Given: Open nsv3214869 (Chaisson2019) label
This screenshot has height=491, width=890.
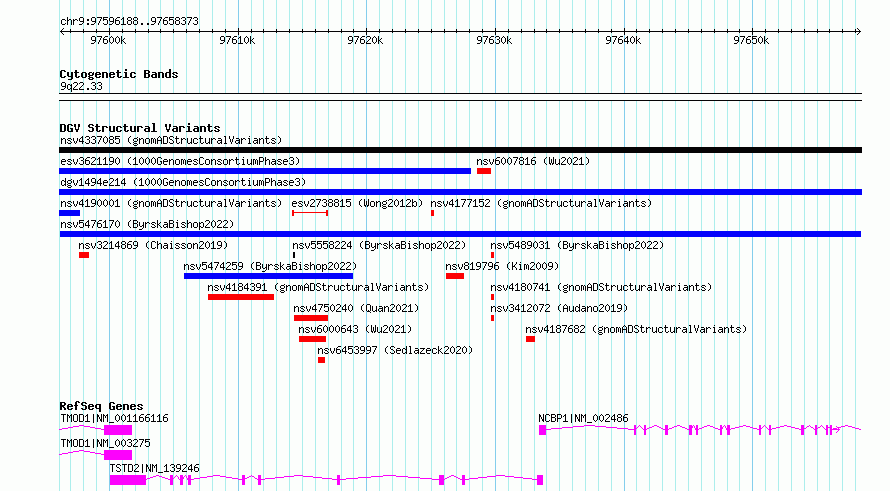Looking at the screenshot, I should click(153, 245).
